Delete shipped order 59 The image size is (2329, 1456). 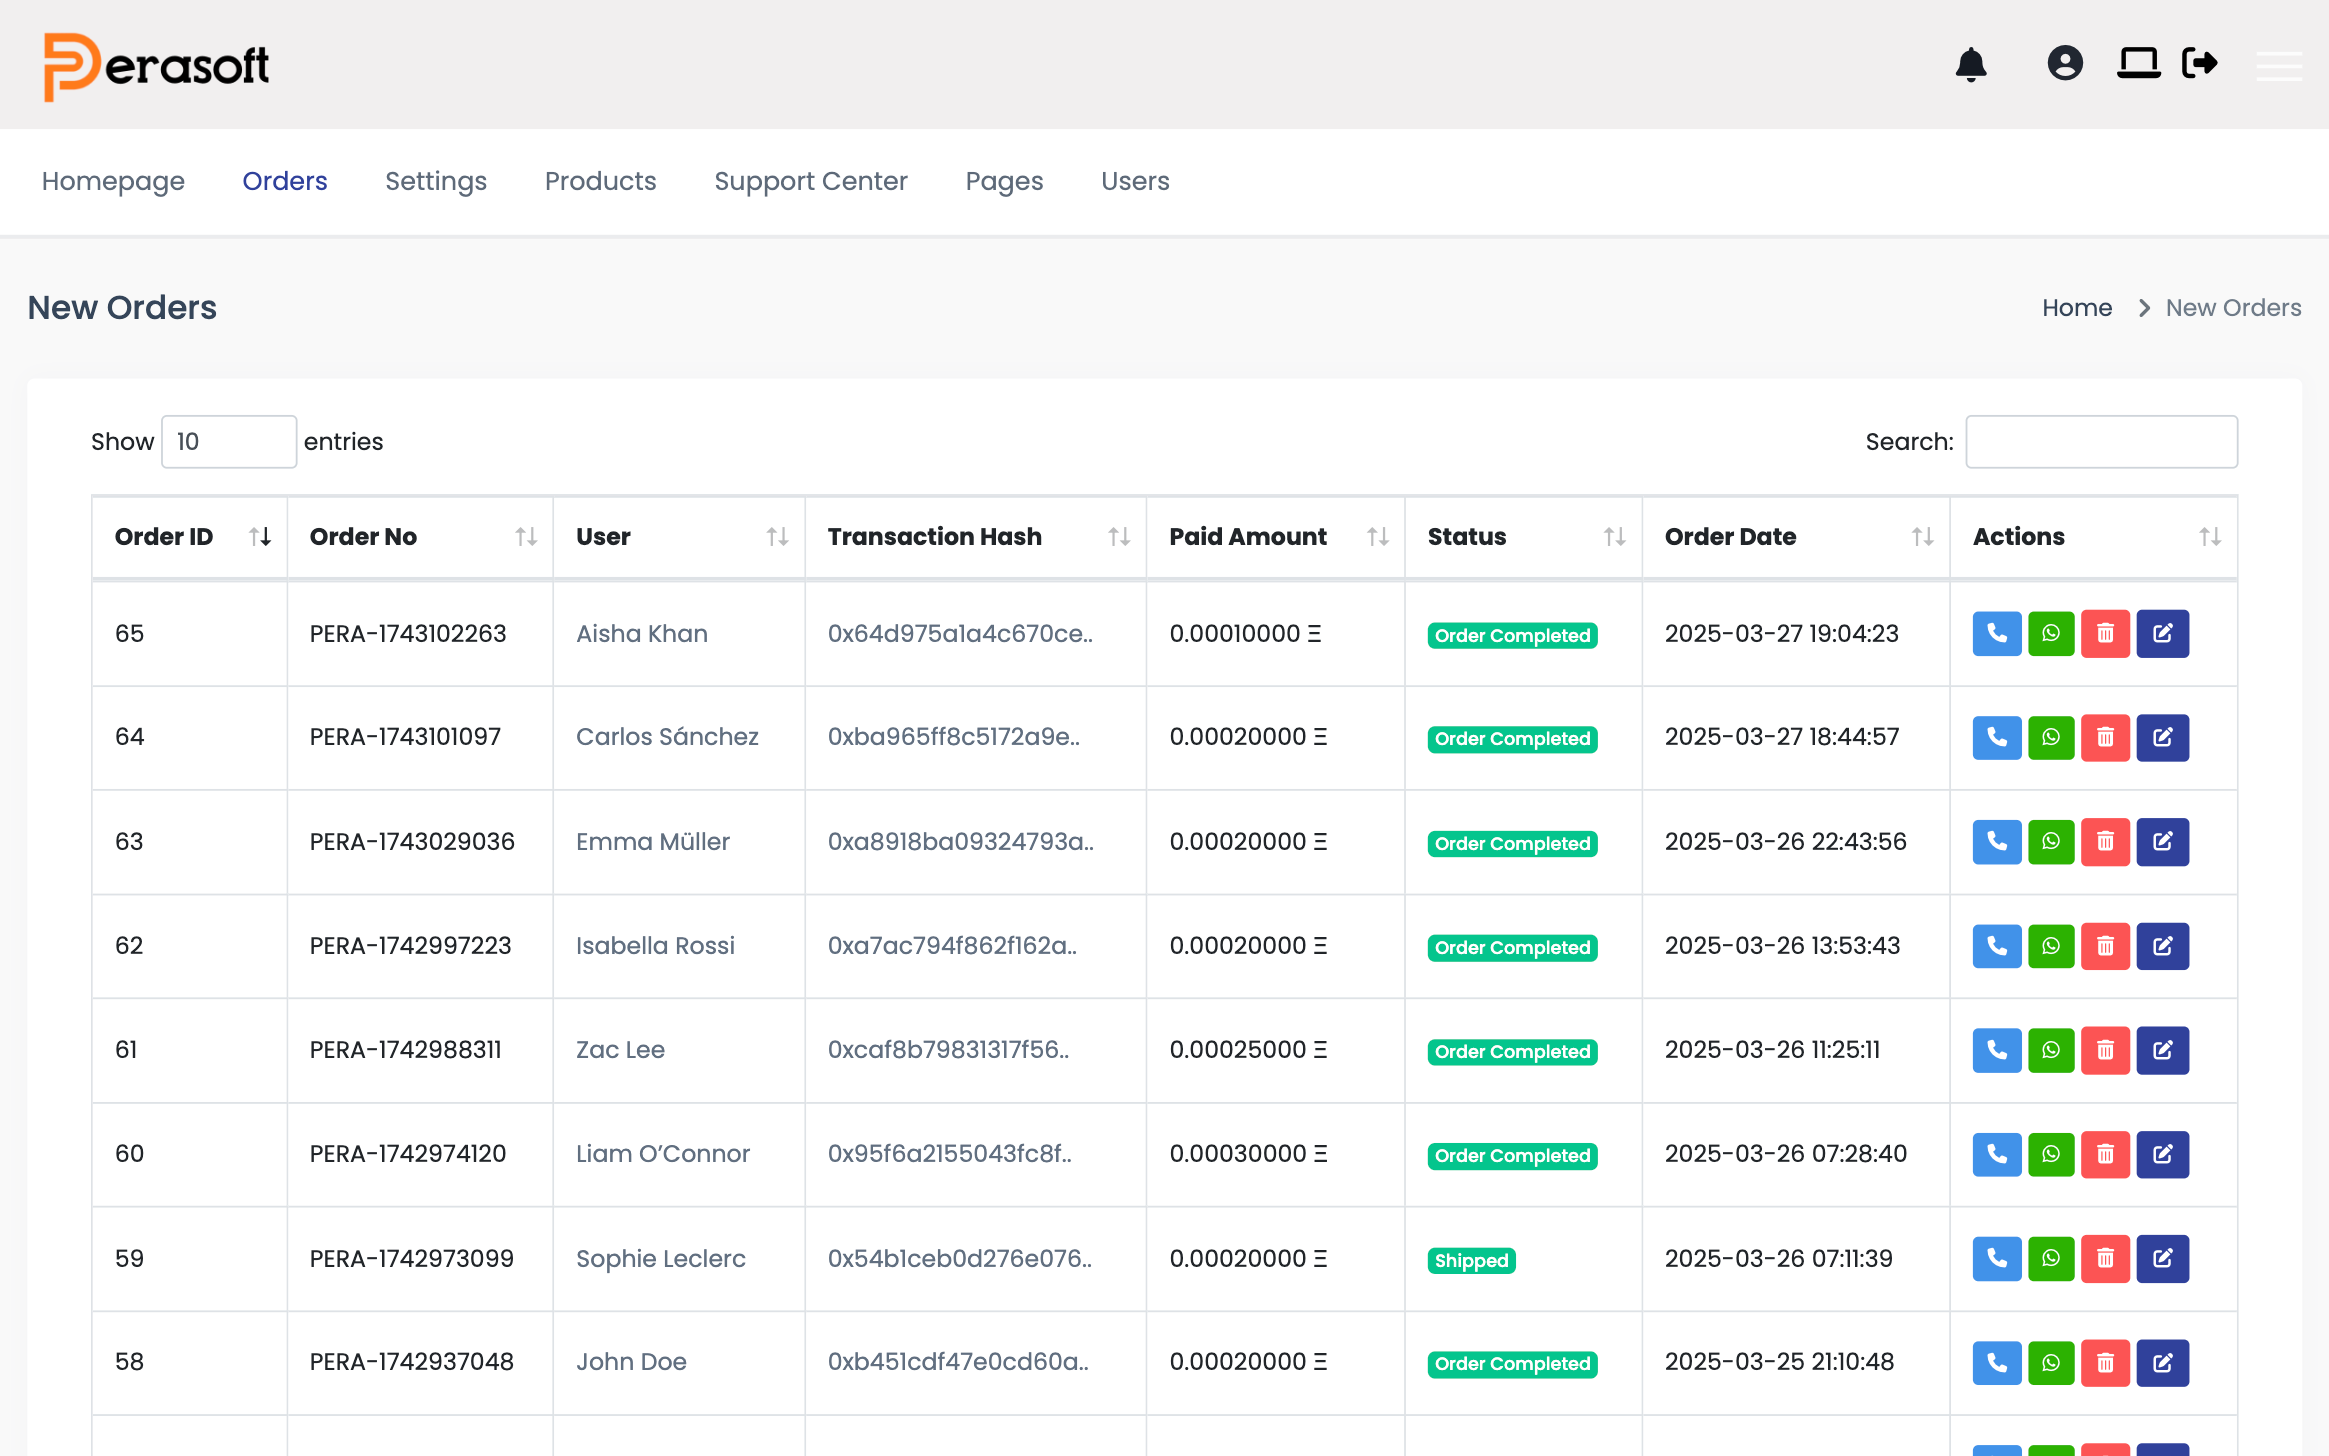2105,1259
